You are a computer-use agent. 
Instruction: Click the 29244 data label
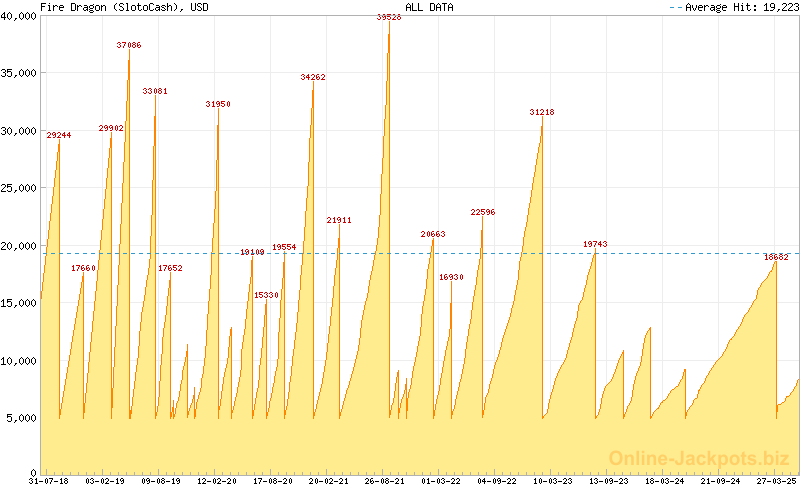[x=59, y=134]
